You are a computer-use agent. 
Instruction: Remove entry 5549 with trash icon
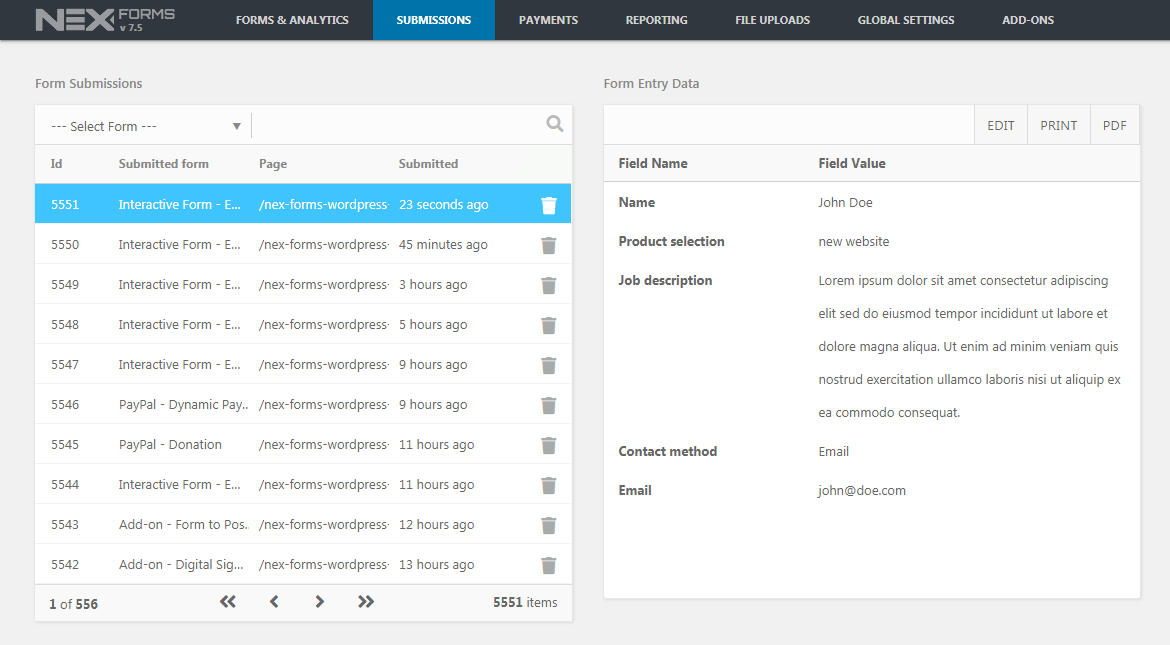(548, 285)
